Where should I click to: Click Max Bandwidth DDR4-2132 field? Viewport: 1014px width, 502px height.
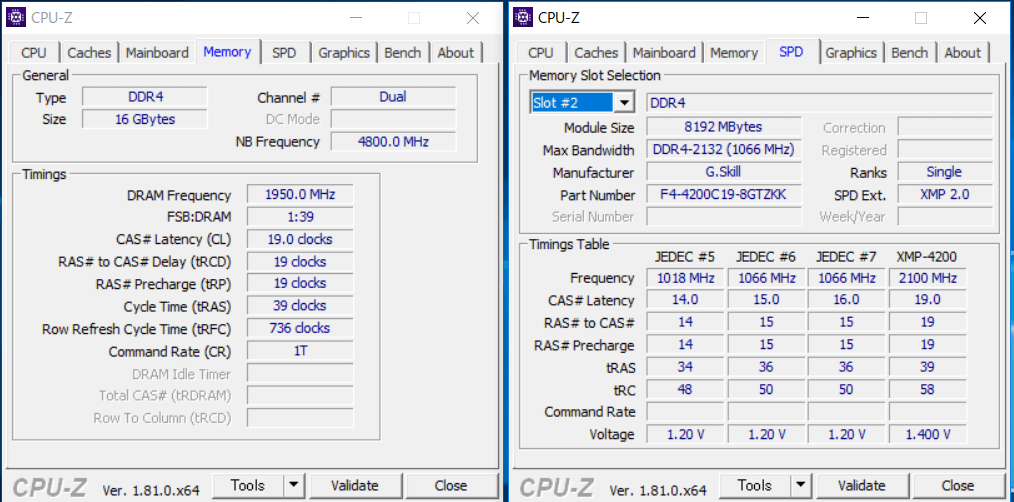point(724,149)
